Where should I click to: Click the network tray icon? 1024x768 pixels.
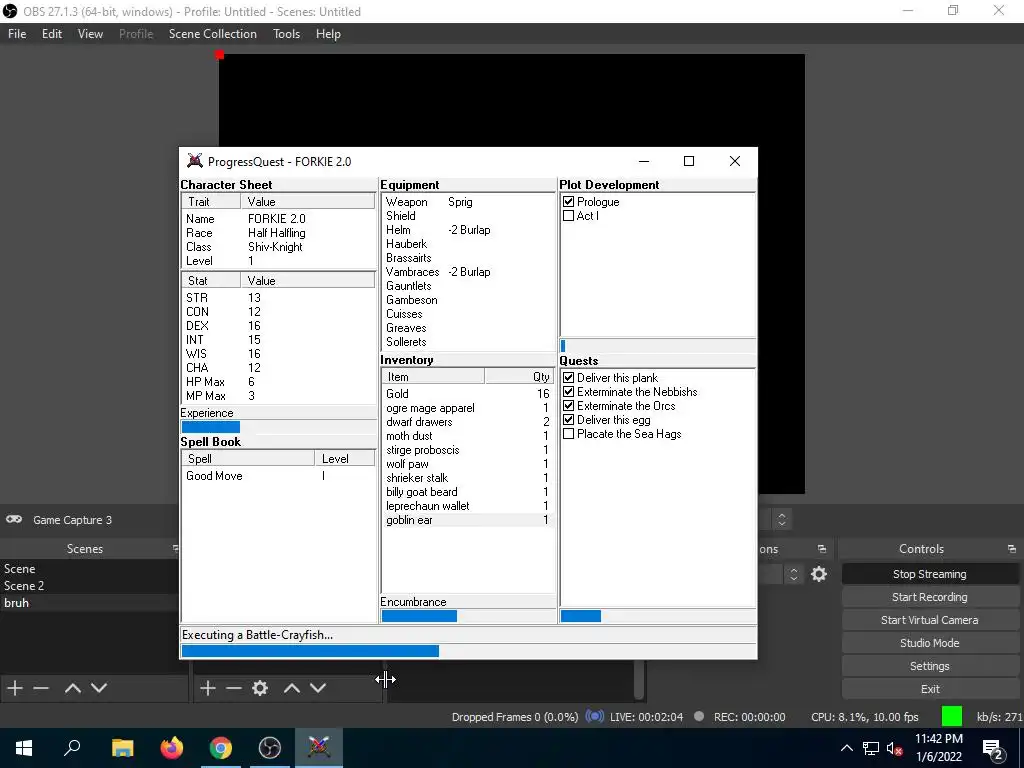pos(871,748)
